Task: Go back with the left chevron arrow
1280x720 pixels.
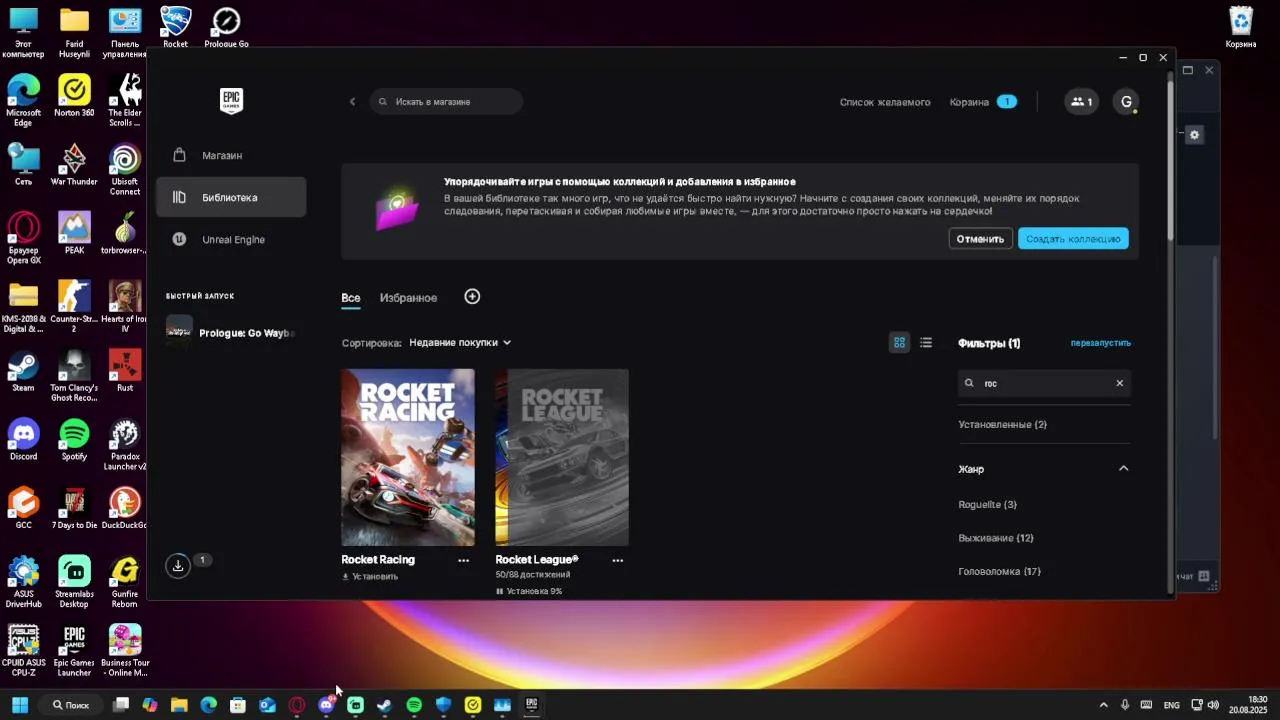Action: [352, 102]
